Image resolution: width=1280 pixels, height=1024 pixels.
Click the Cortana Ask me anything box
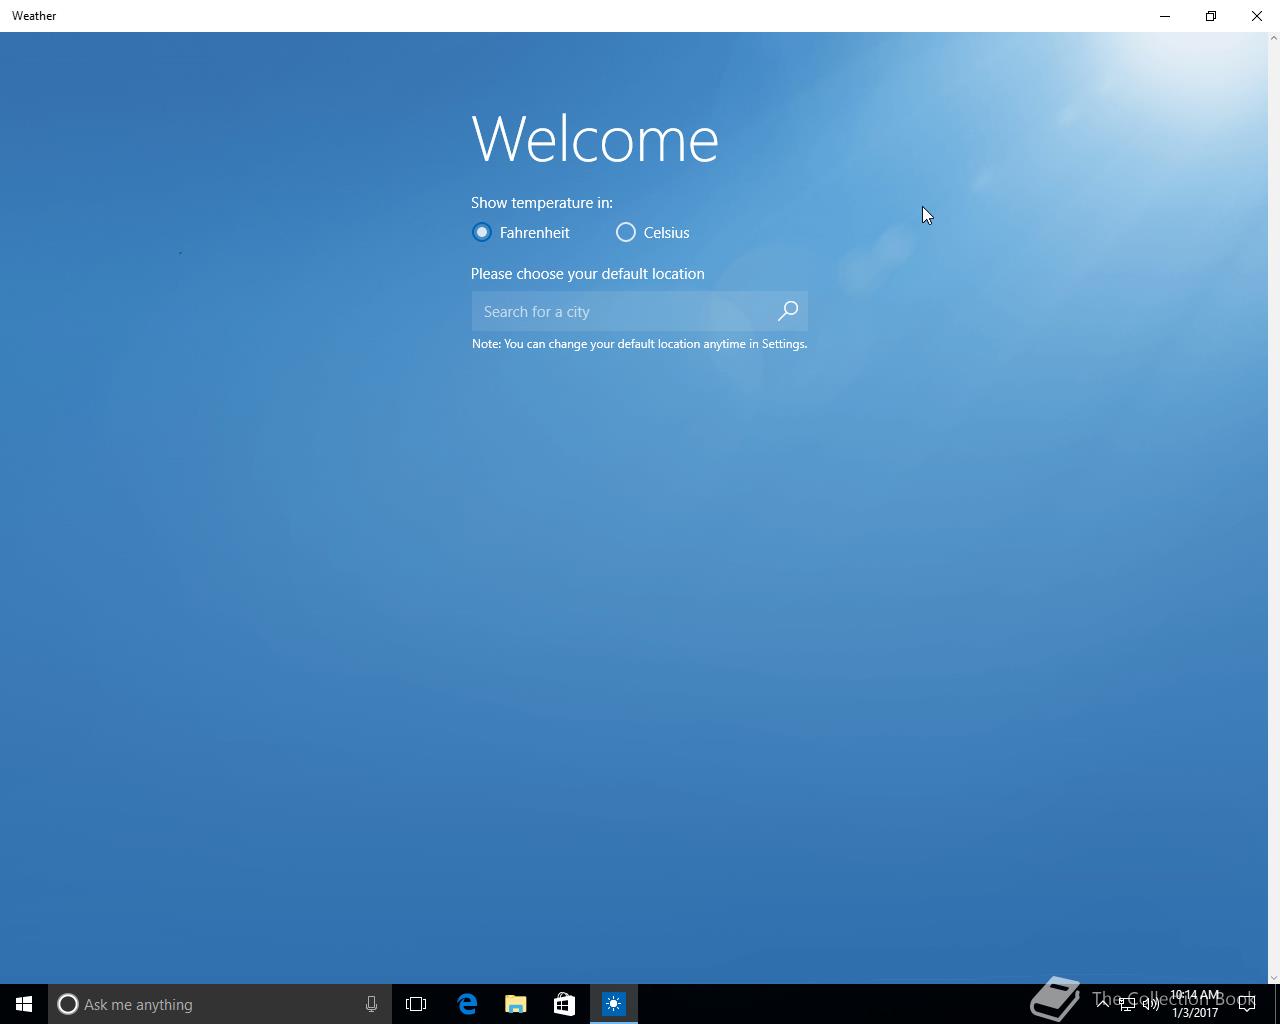pyautogui.click(x=220, y=1004)
